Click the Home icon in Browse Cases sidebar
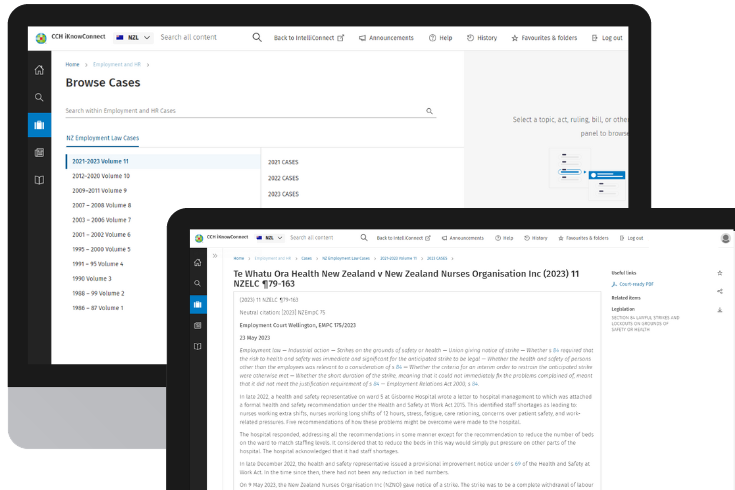This screenshot has height=490, width=735. click(39, 70)
